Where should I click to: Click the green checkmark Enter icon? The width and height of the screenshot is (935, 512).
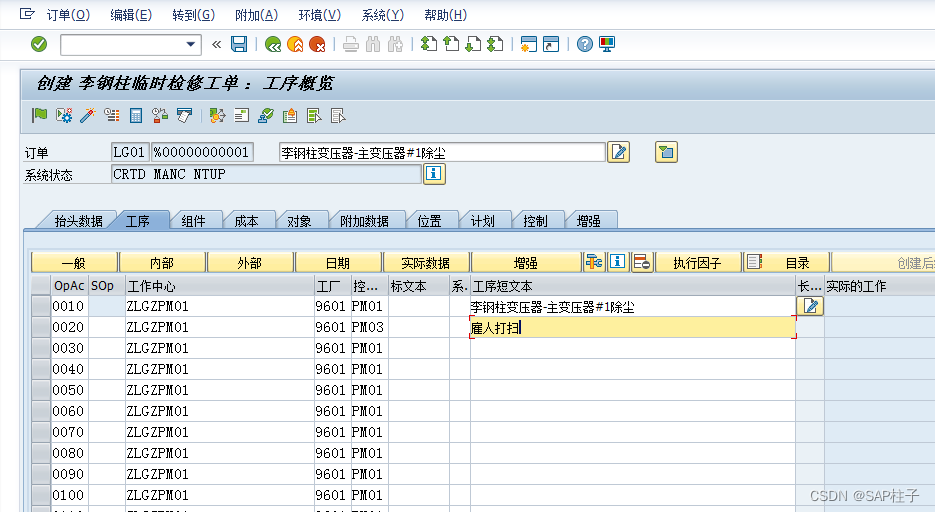(39, 44)
